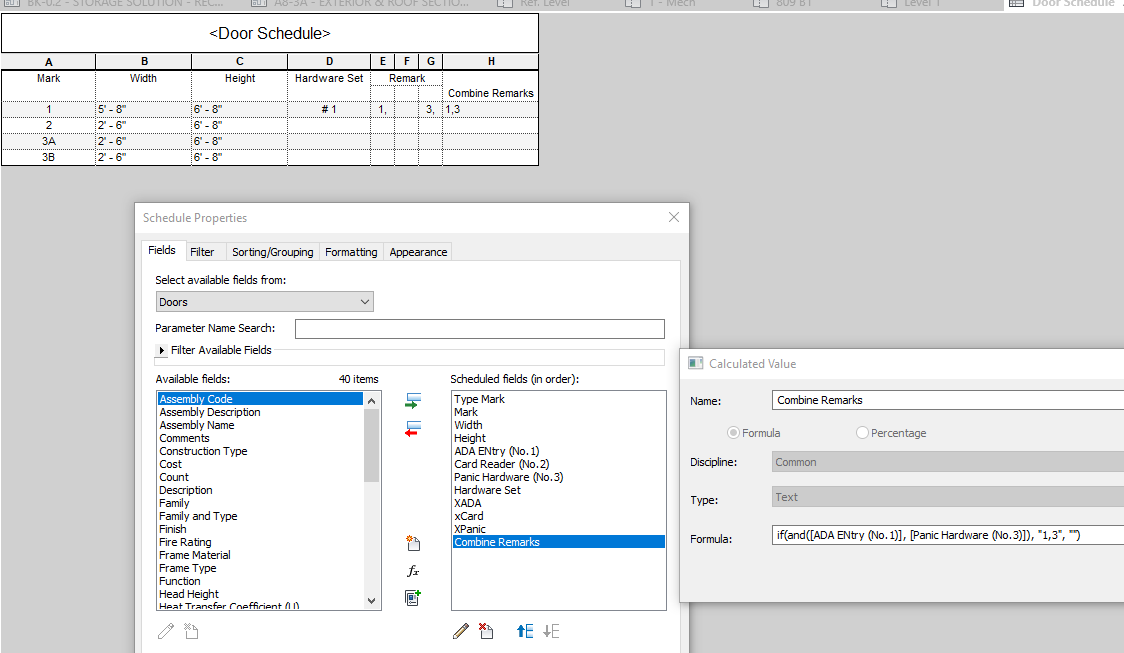The image size is (1124, 653).
Task: Delete the selected scheduled field
Action: click(486, 631)
